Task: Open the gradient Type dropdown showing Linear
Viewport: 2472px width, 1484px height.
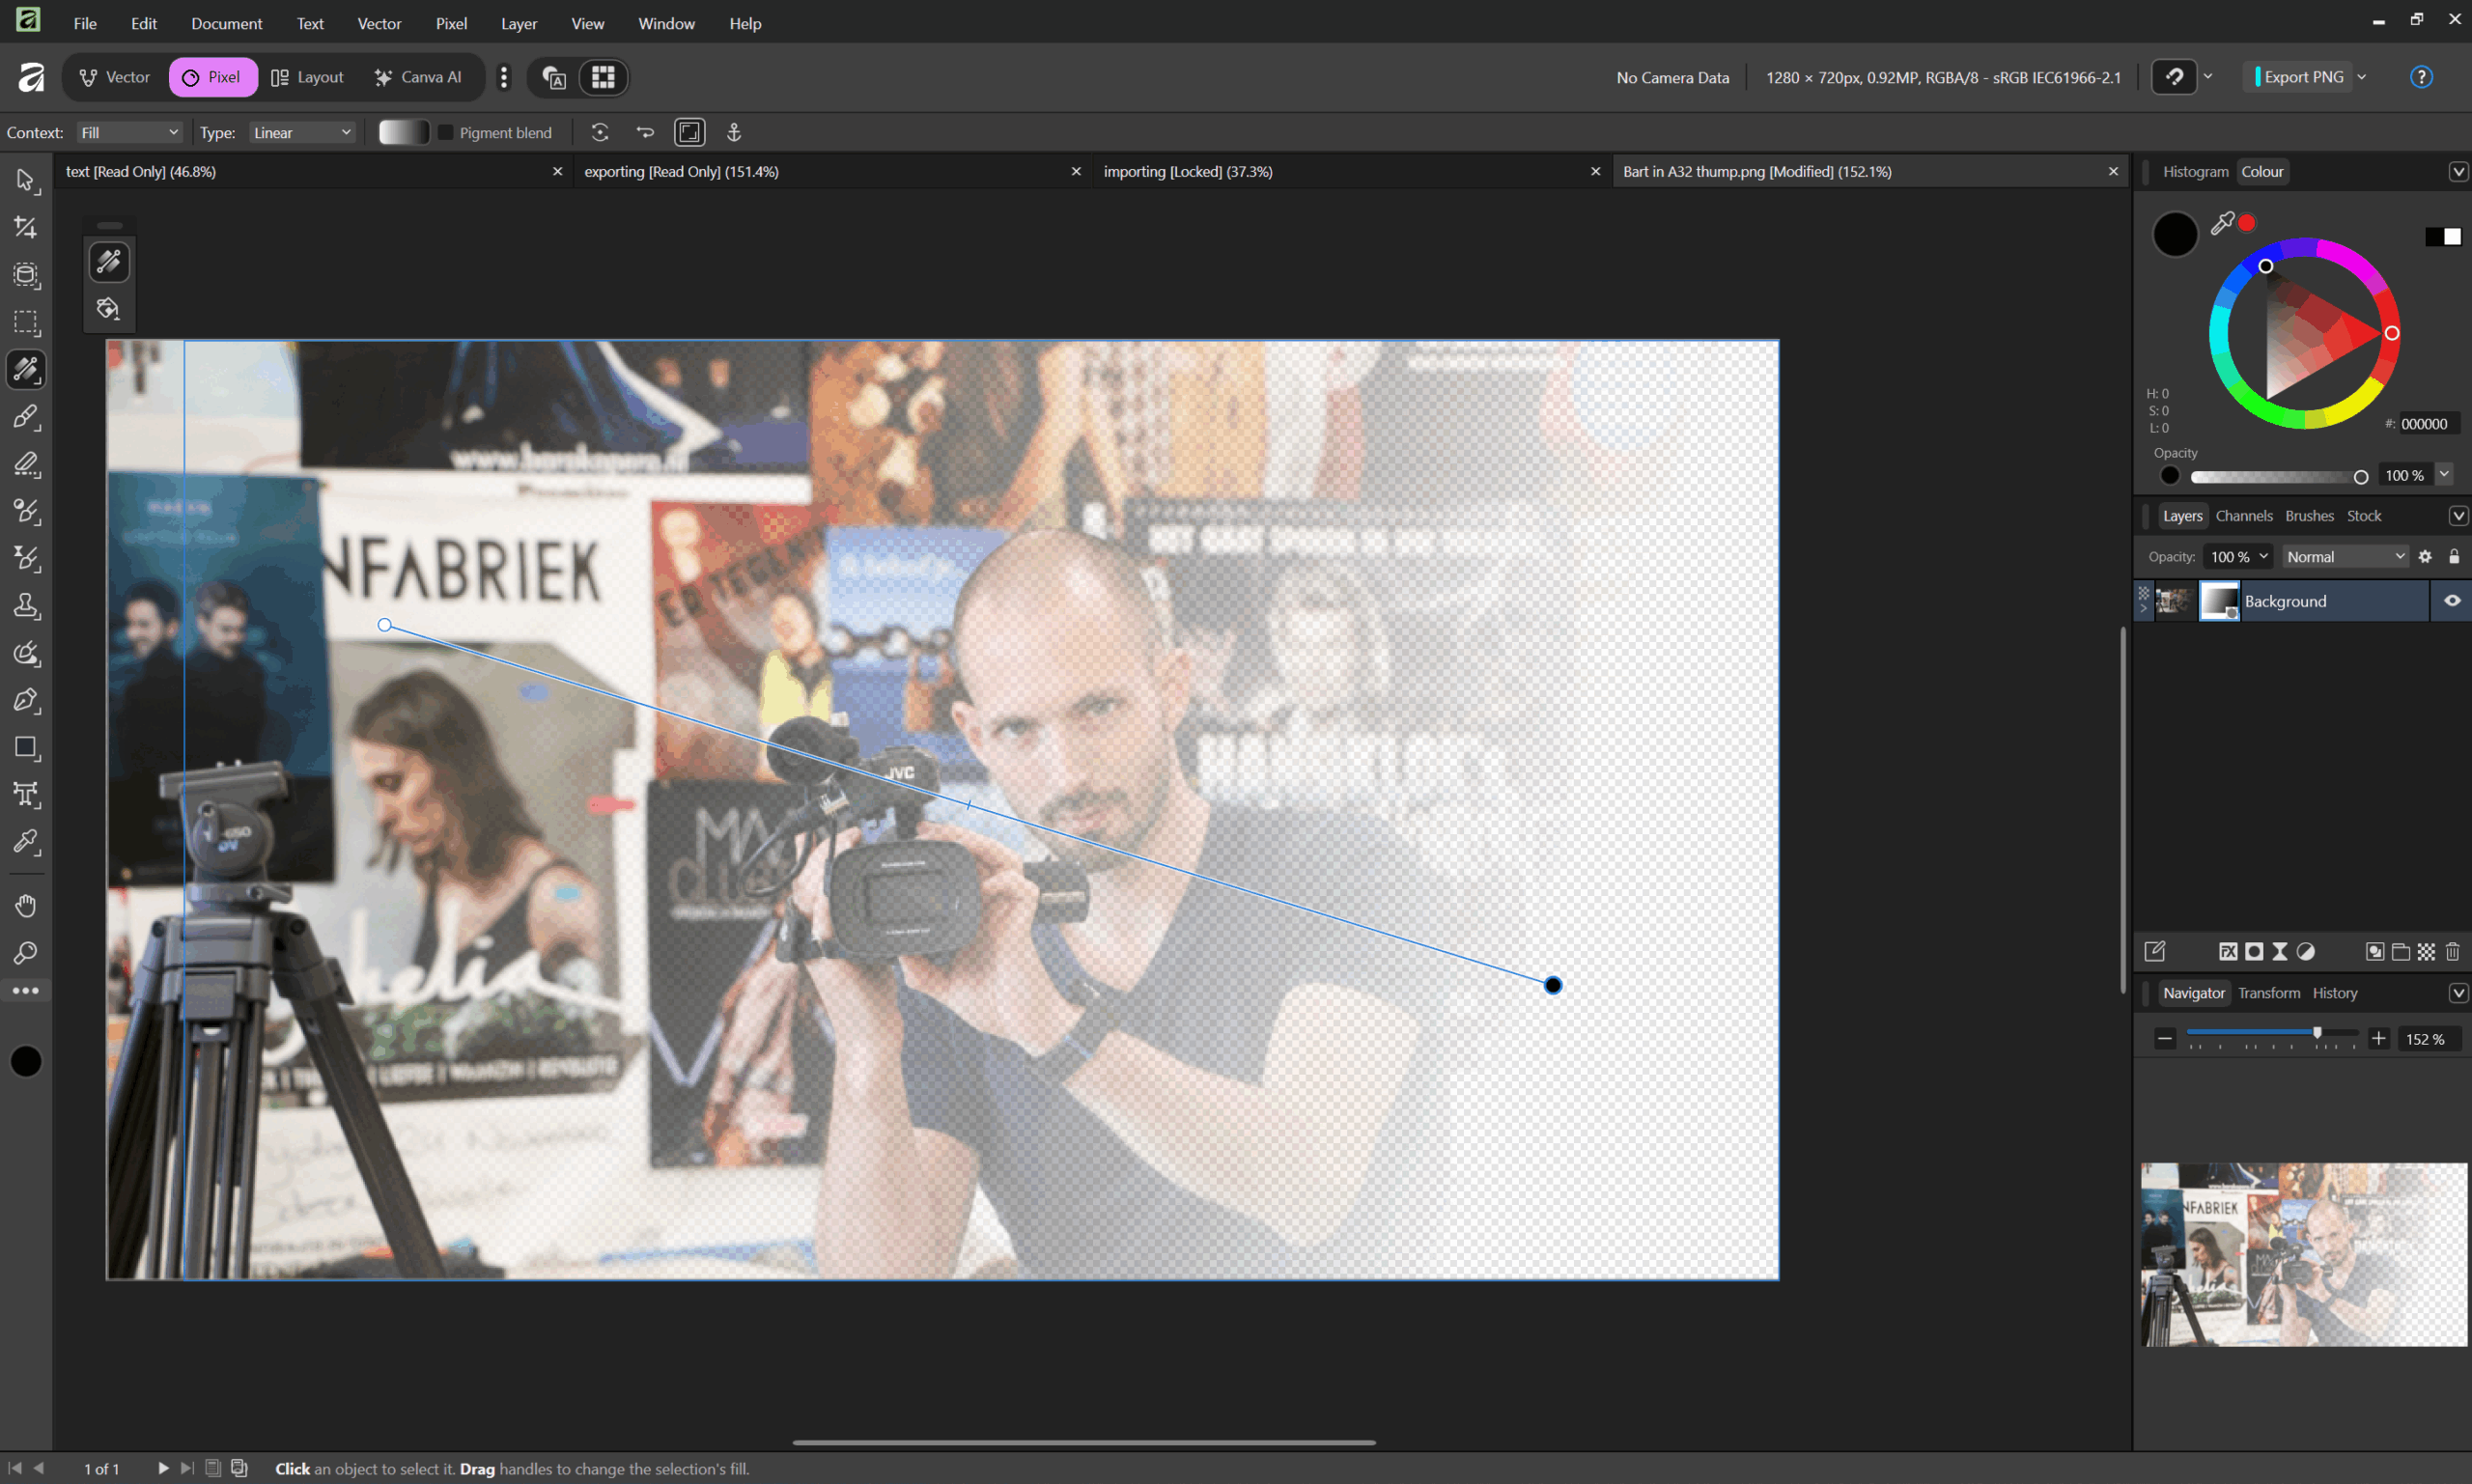Action: coord(301,133)
